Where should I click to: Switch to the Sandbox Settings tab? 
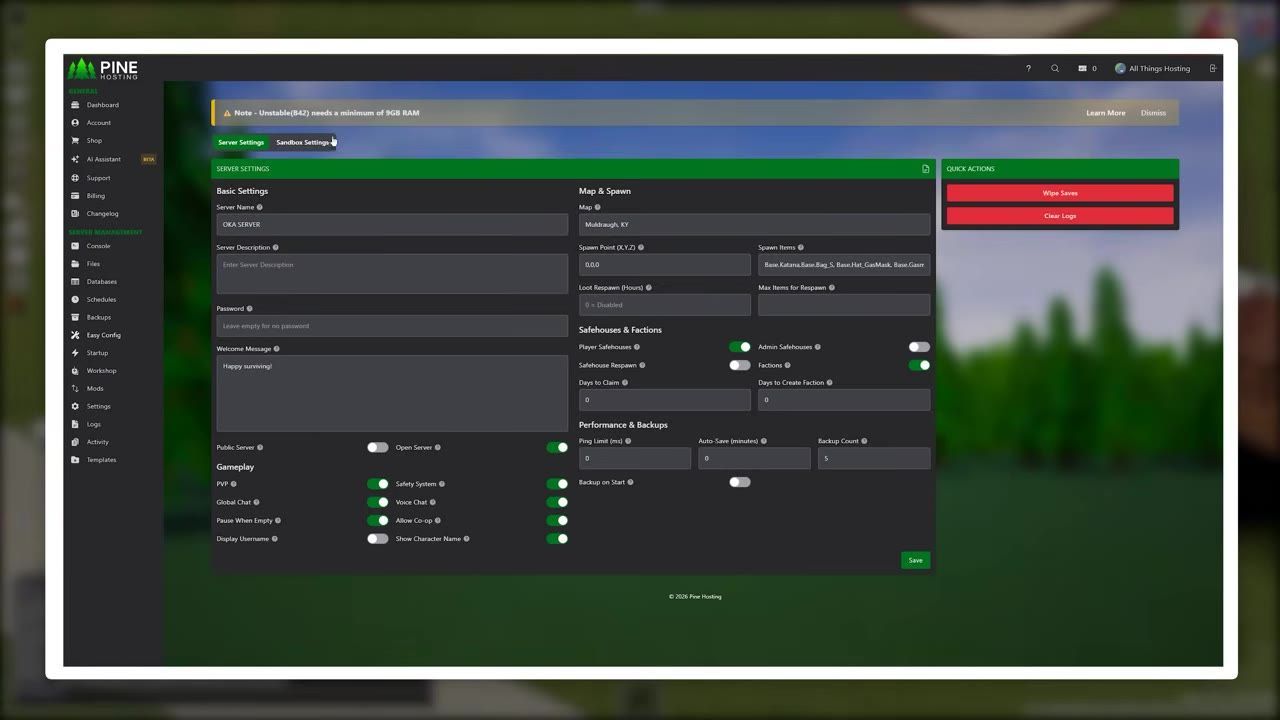(302, 142)
